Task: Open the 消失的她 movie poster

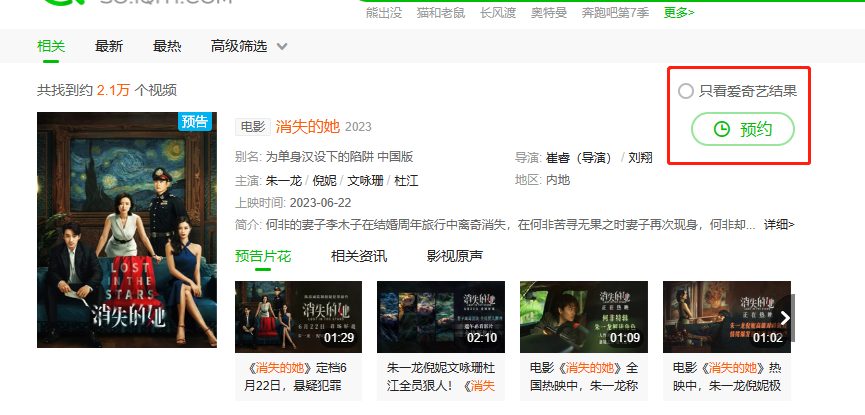Action: point(126,230)
